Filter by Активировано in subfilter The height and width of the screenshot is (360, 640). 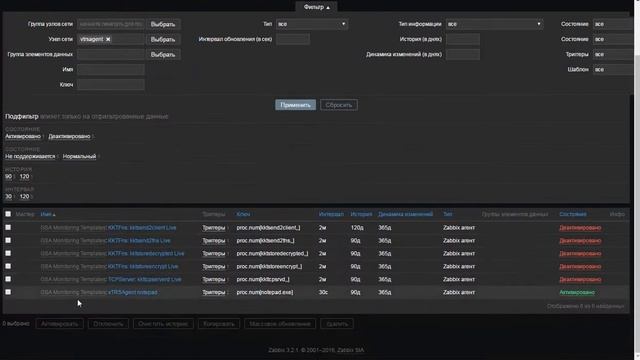(23, 136)
